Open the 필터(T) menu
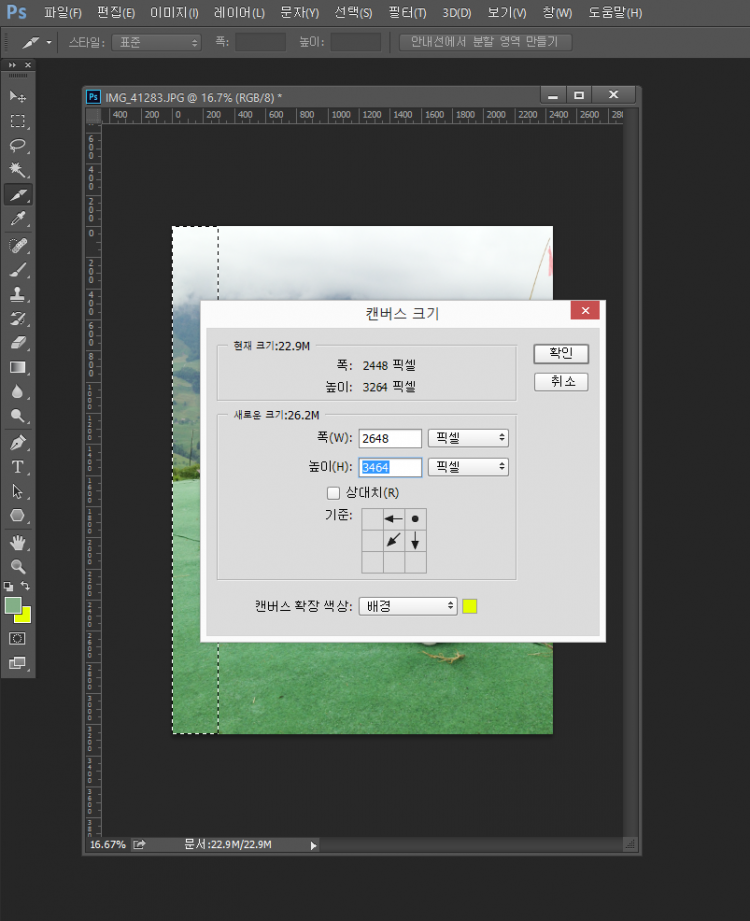Viewport: 750px width, 921px height. point(407,13)
